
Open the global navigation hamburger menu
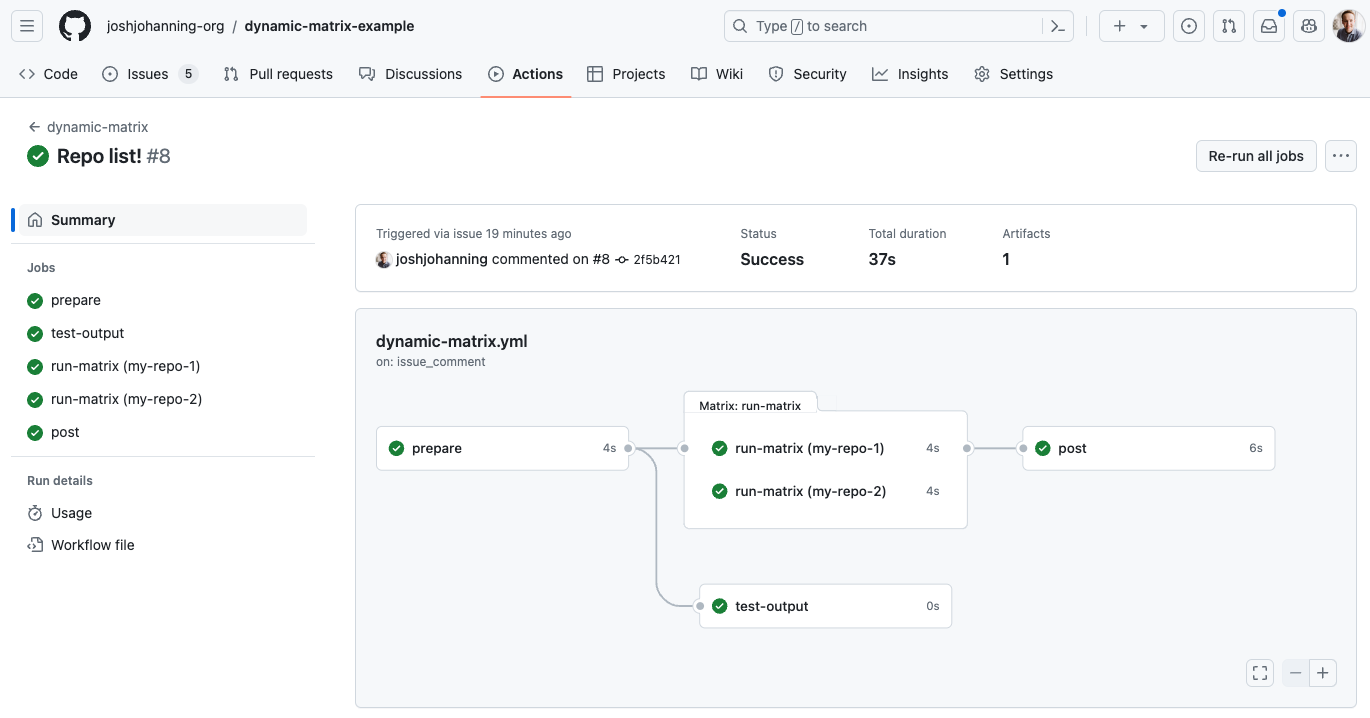click(26, 25)
